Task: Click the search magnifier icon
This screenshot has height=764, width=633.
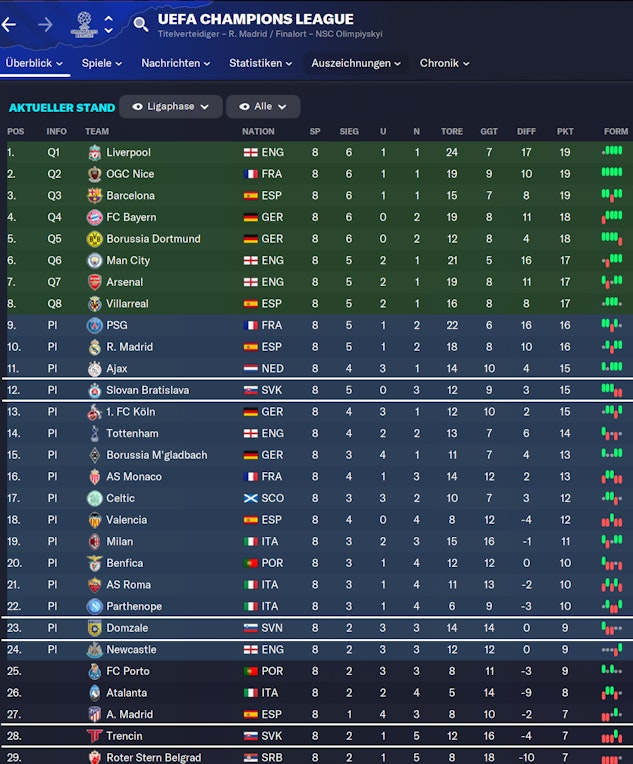Action: [140, 24]
